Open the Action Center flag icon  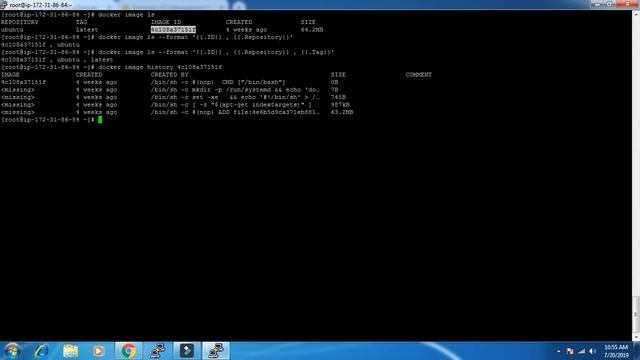[570, 351]
